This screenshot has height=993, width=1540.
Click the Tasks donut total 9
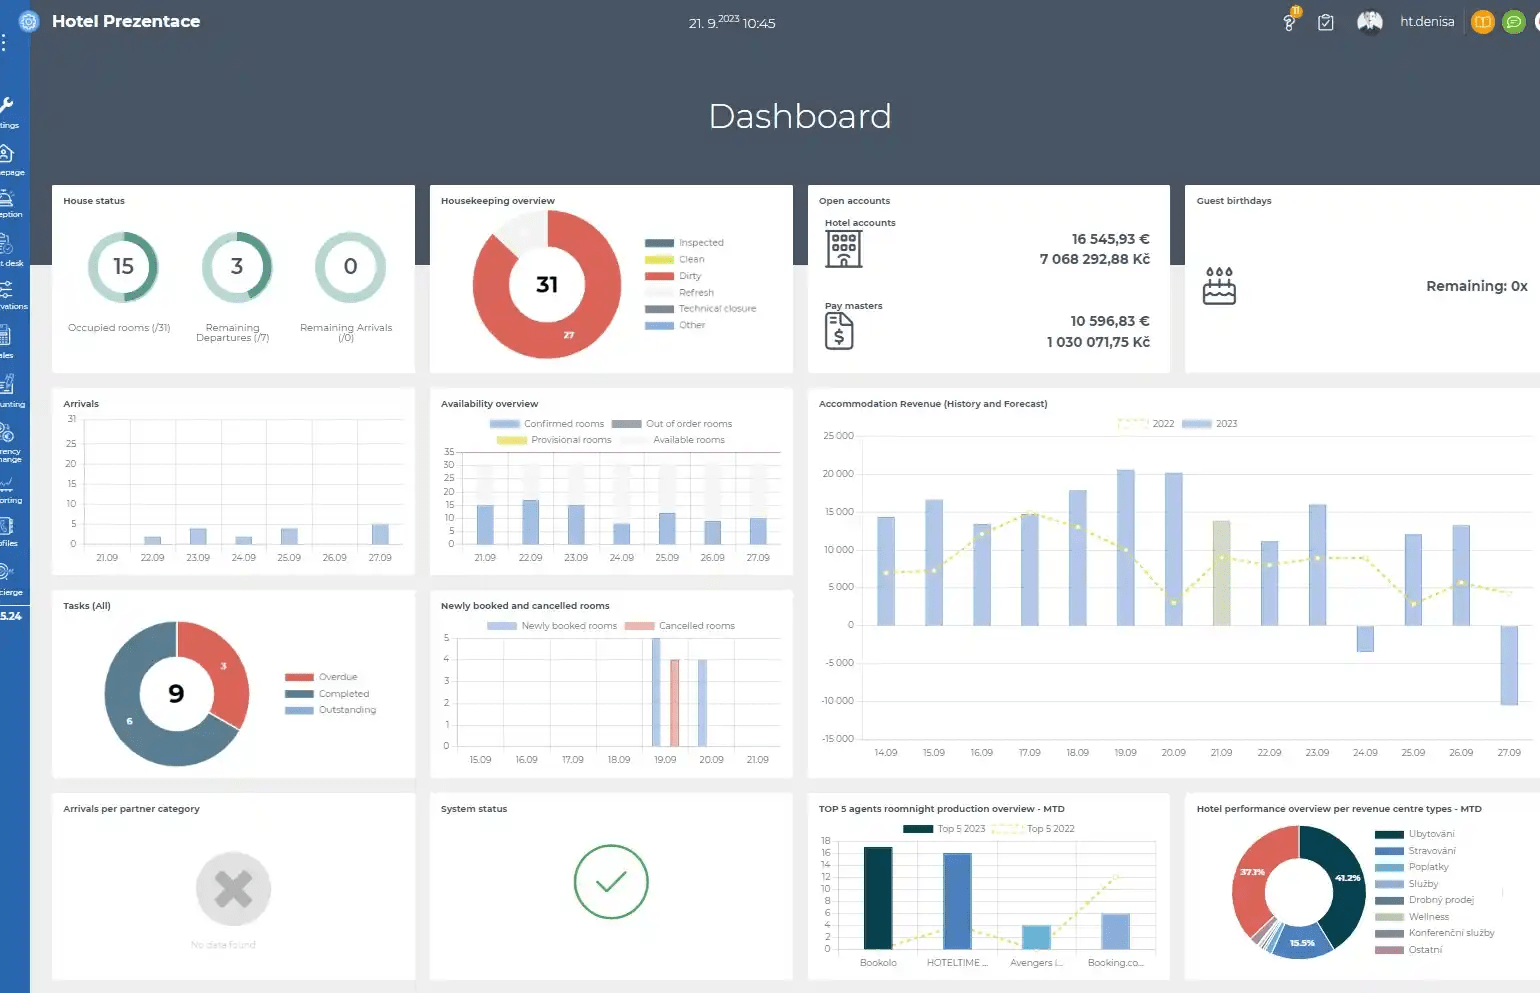pyautogui.click(x=176, y=693)
